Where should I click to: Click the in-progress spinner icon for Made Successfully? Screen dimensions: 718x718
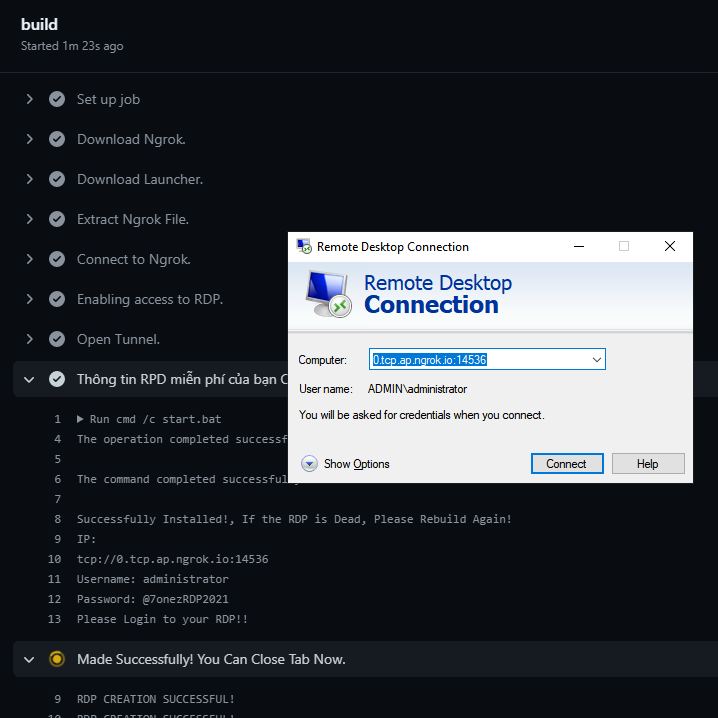click(x=57, y=659)
